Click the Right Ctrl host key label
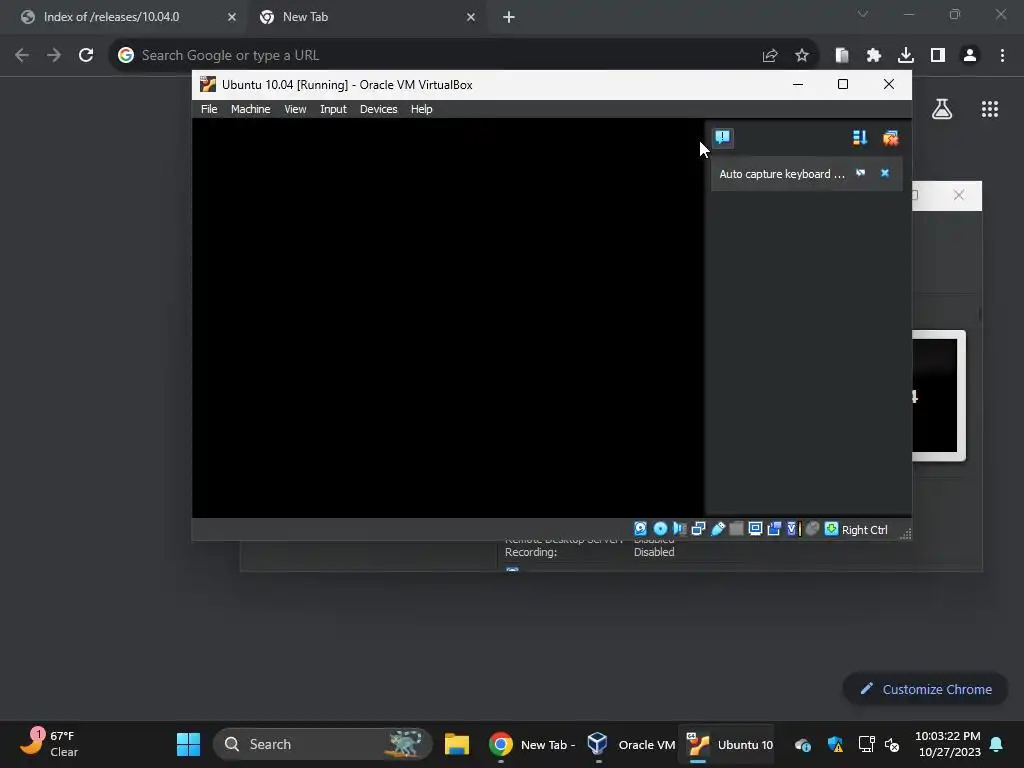The height and width of the screenshot is (768, 1024). [865, 530]
